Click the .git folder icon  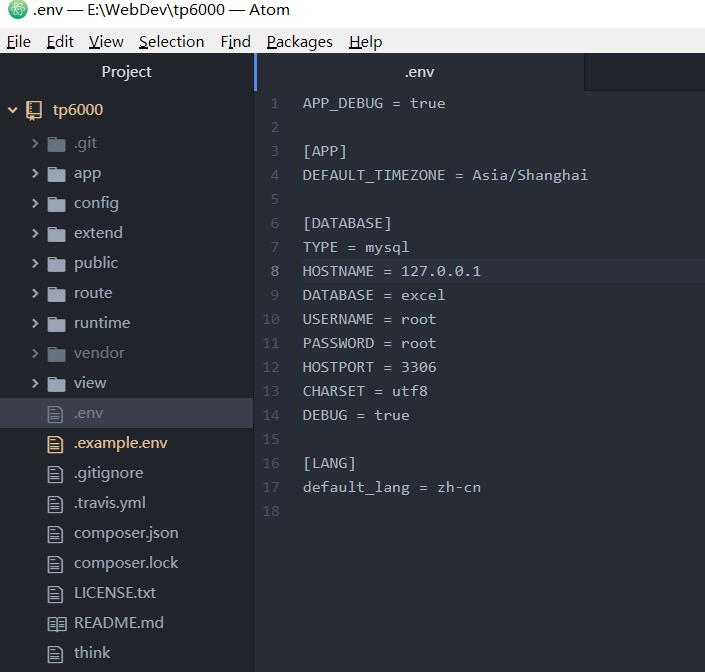[56, 143]
